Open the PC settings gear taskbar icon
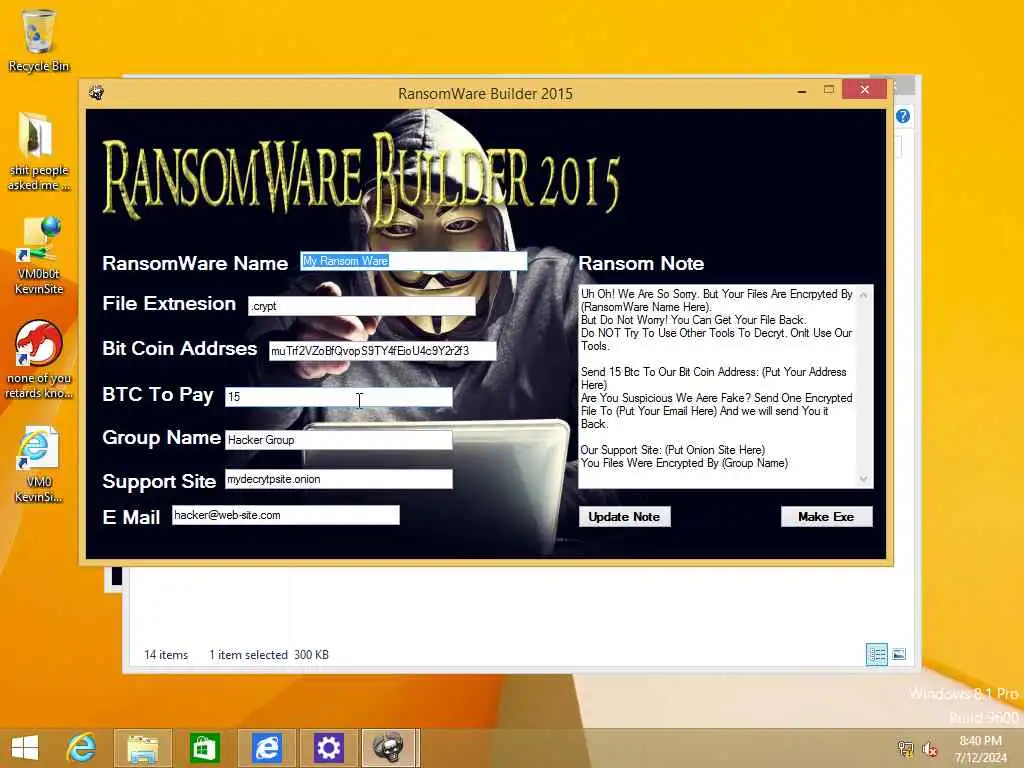The width and height of the screenshot is (1024, 768). 328,748
